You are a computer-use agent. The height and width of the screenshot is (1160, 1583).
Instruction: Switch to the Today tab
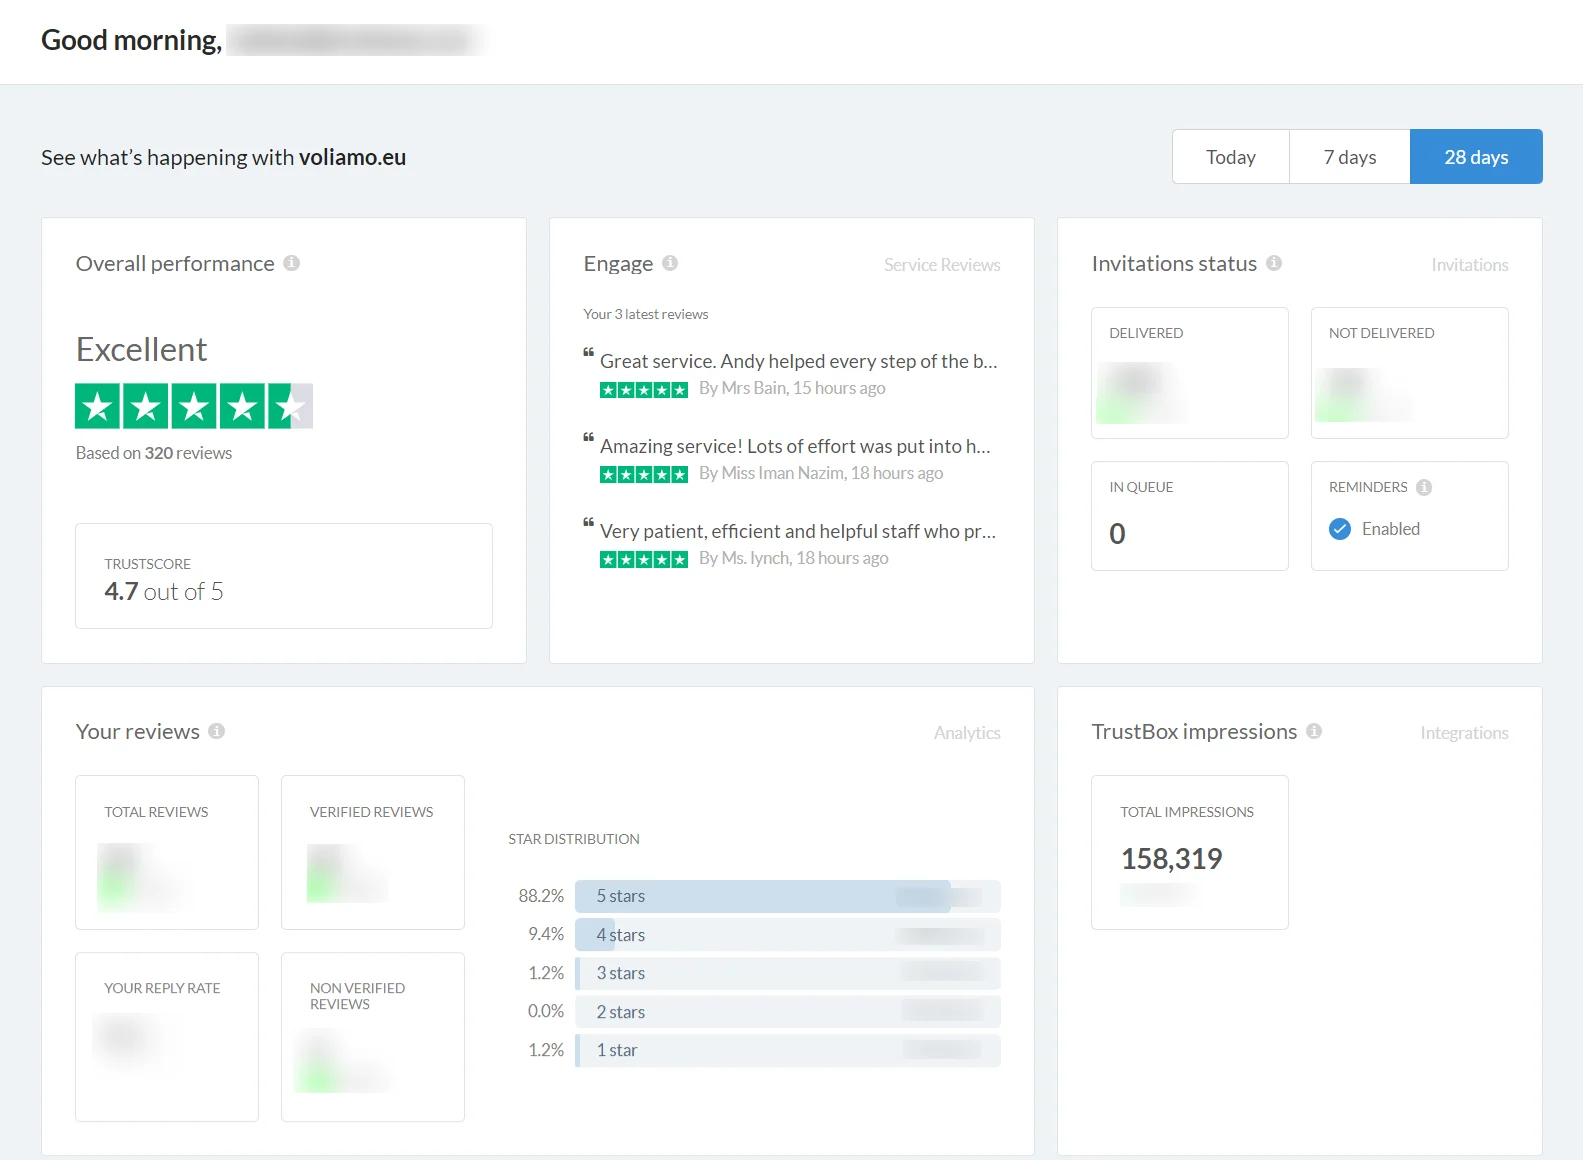(1231, 157)
